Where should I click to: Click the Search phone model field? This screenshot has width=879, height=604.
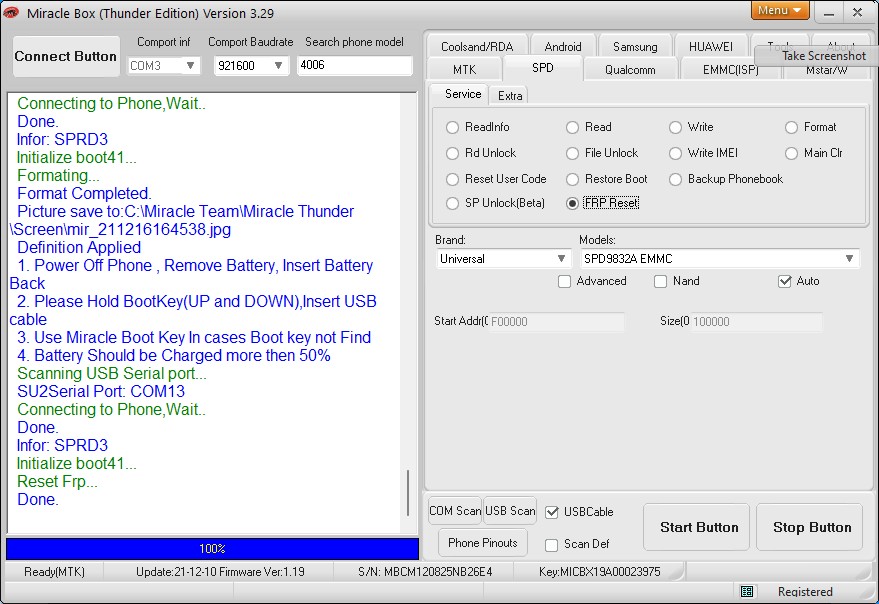click(x=354, y=65)
